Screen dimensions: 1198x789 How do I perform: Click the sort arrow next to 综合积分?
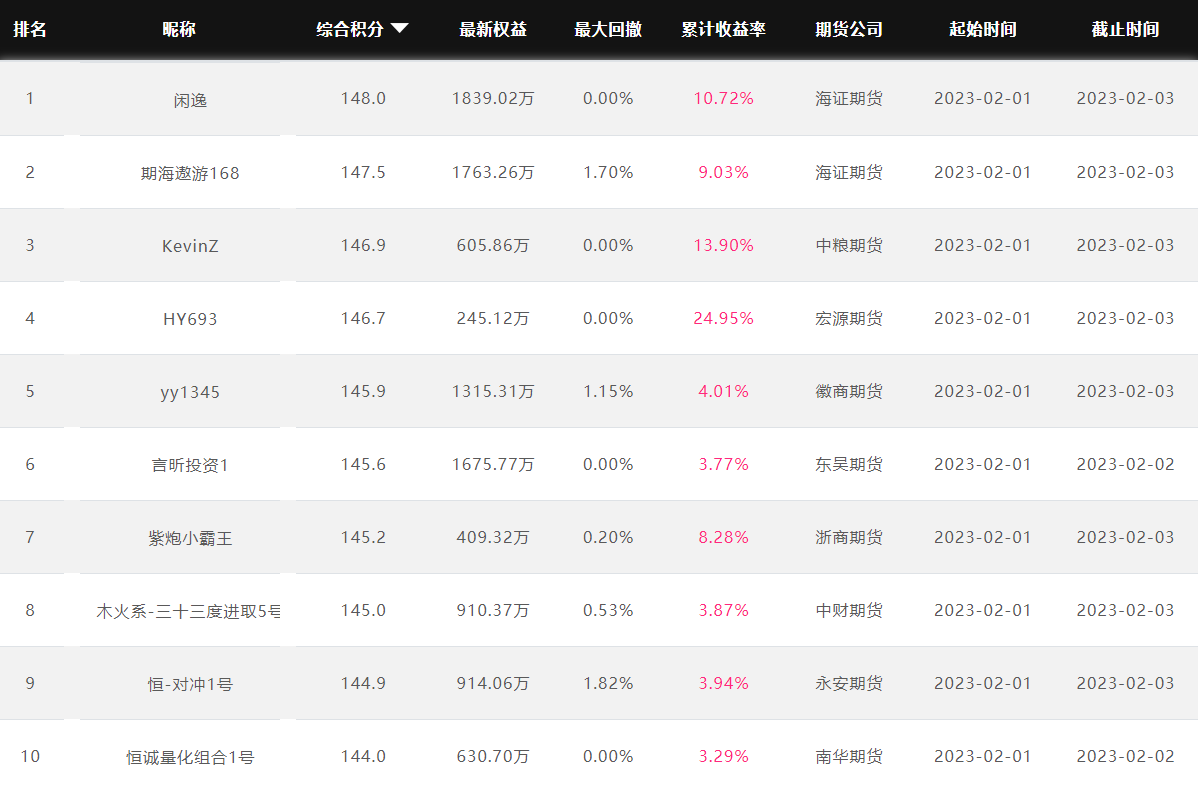tap(400, 28)
